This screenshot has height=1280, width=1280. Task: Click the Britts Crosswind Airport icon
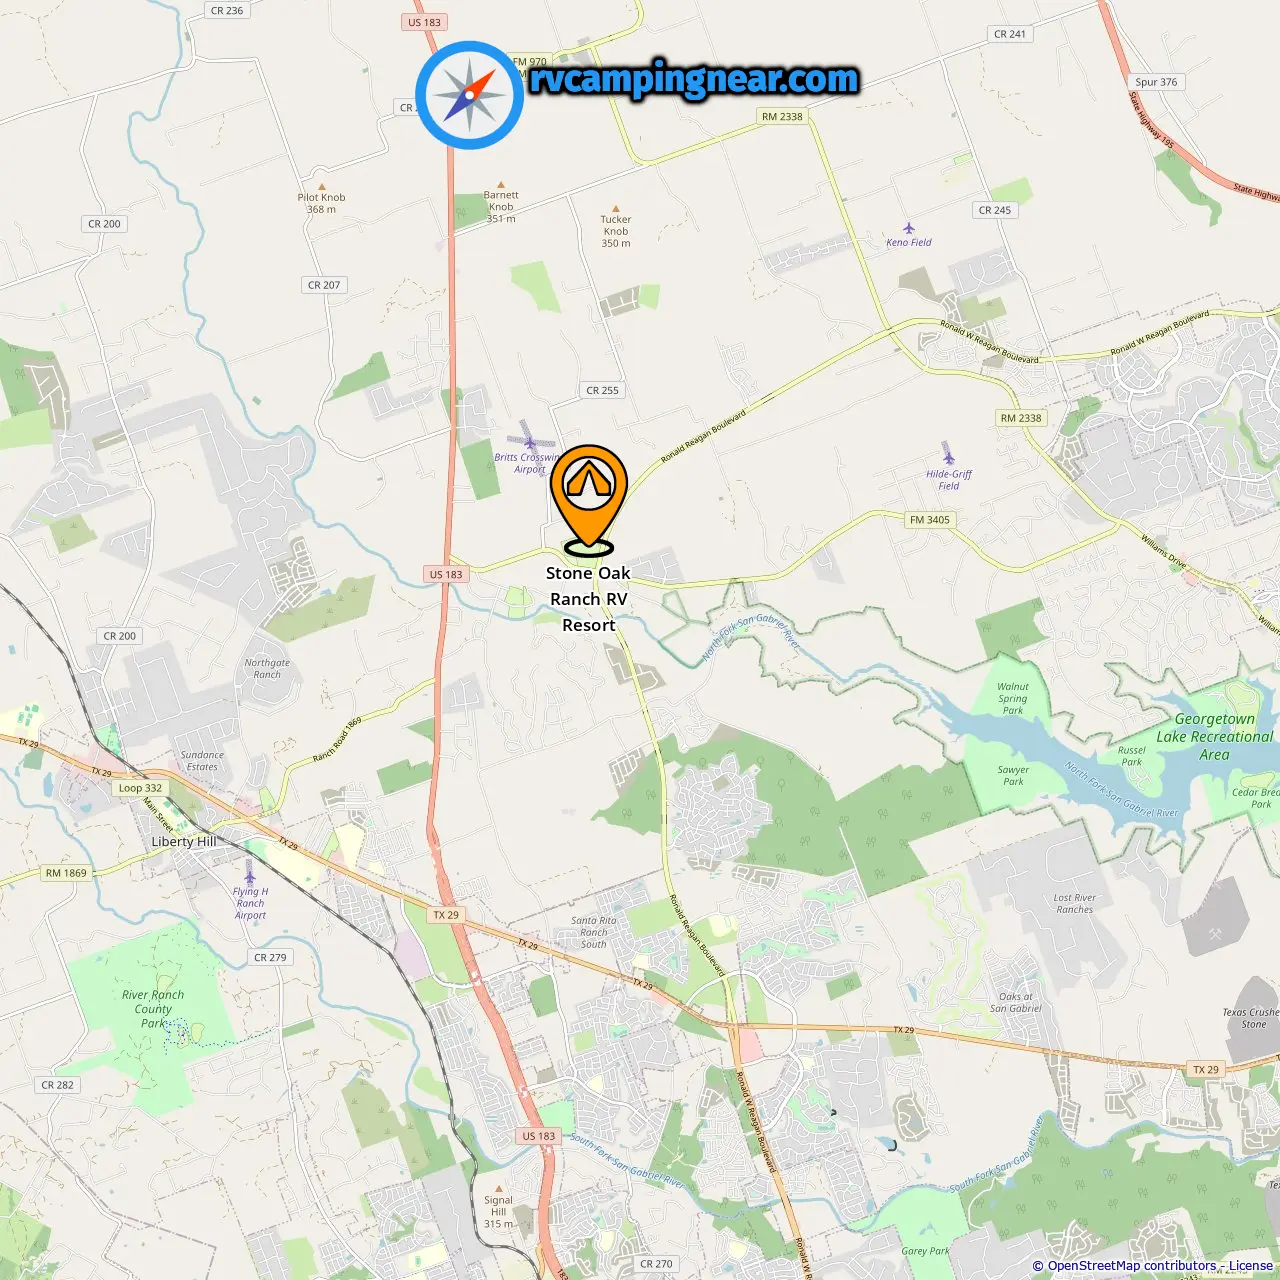click(x=530, y=442)
